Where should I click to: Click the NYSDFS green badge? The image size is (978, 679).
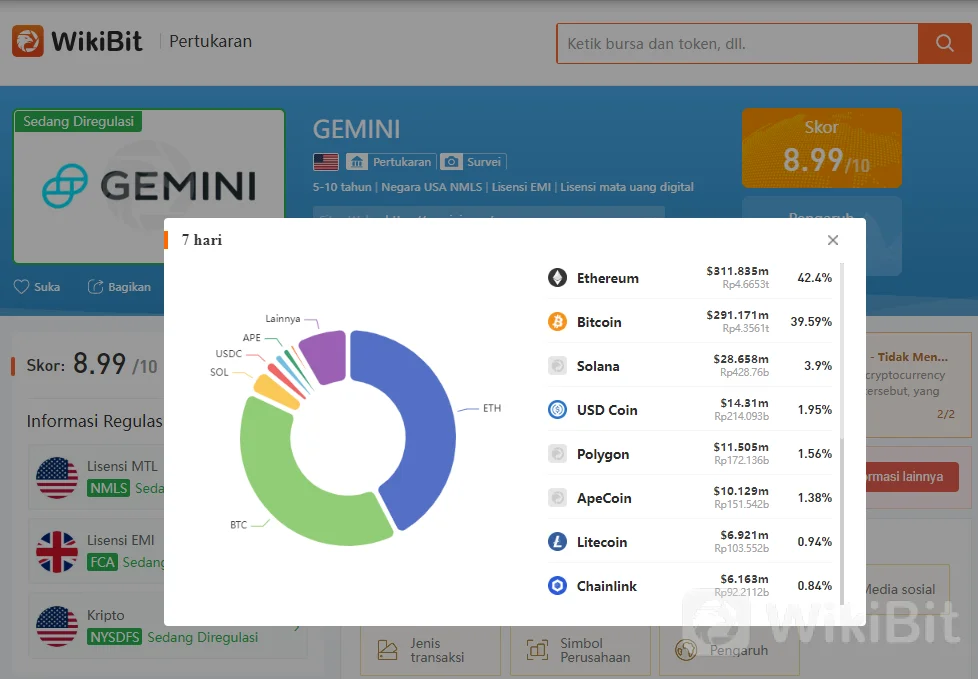[x=115, y=637]
